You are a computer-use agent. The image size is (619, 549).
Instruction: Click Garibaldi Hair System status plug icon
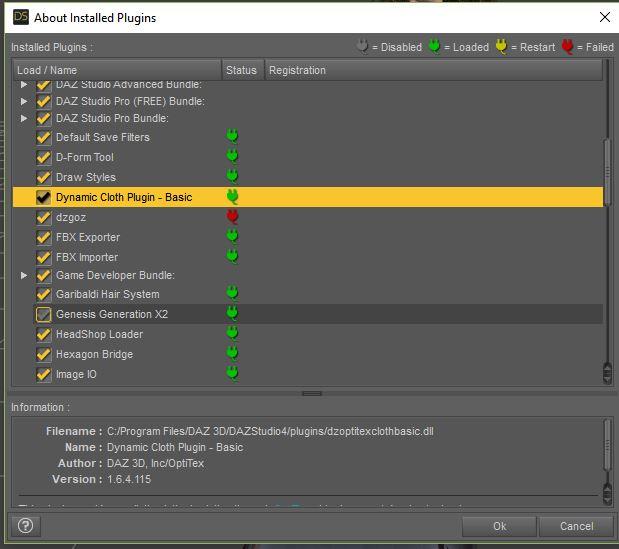coord(232,293)
